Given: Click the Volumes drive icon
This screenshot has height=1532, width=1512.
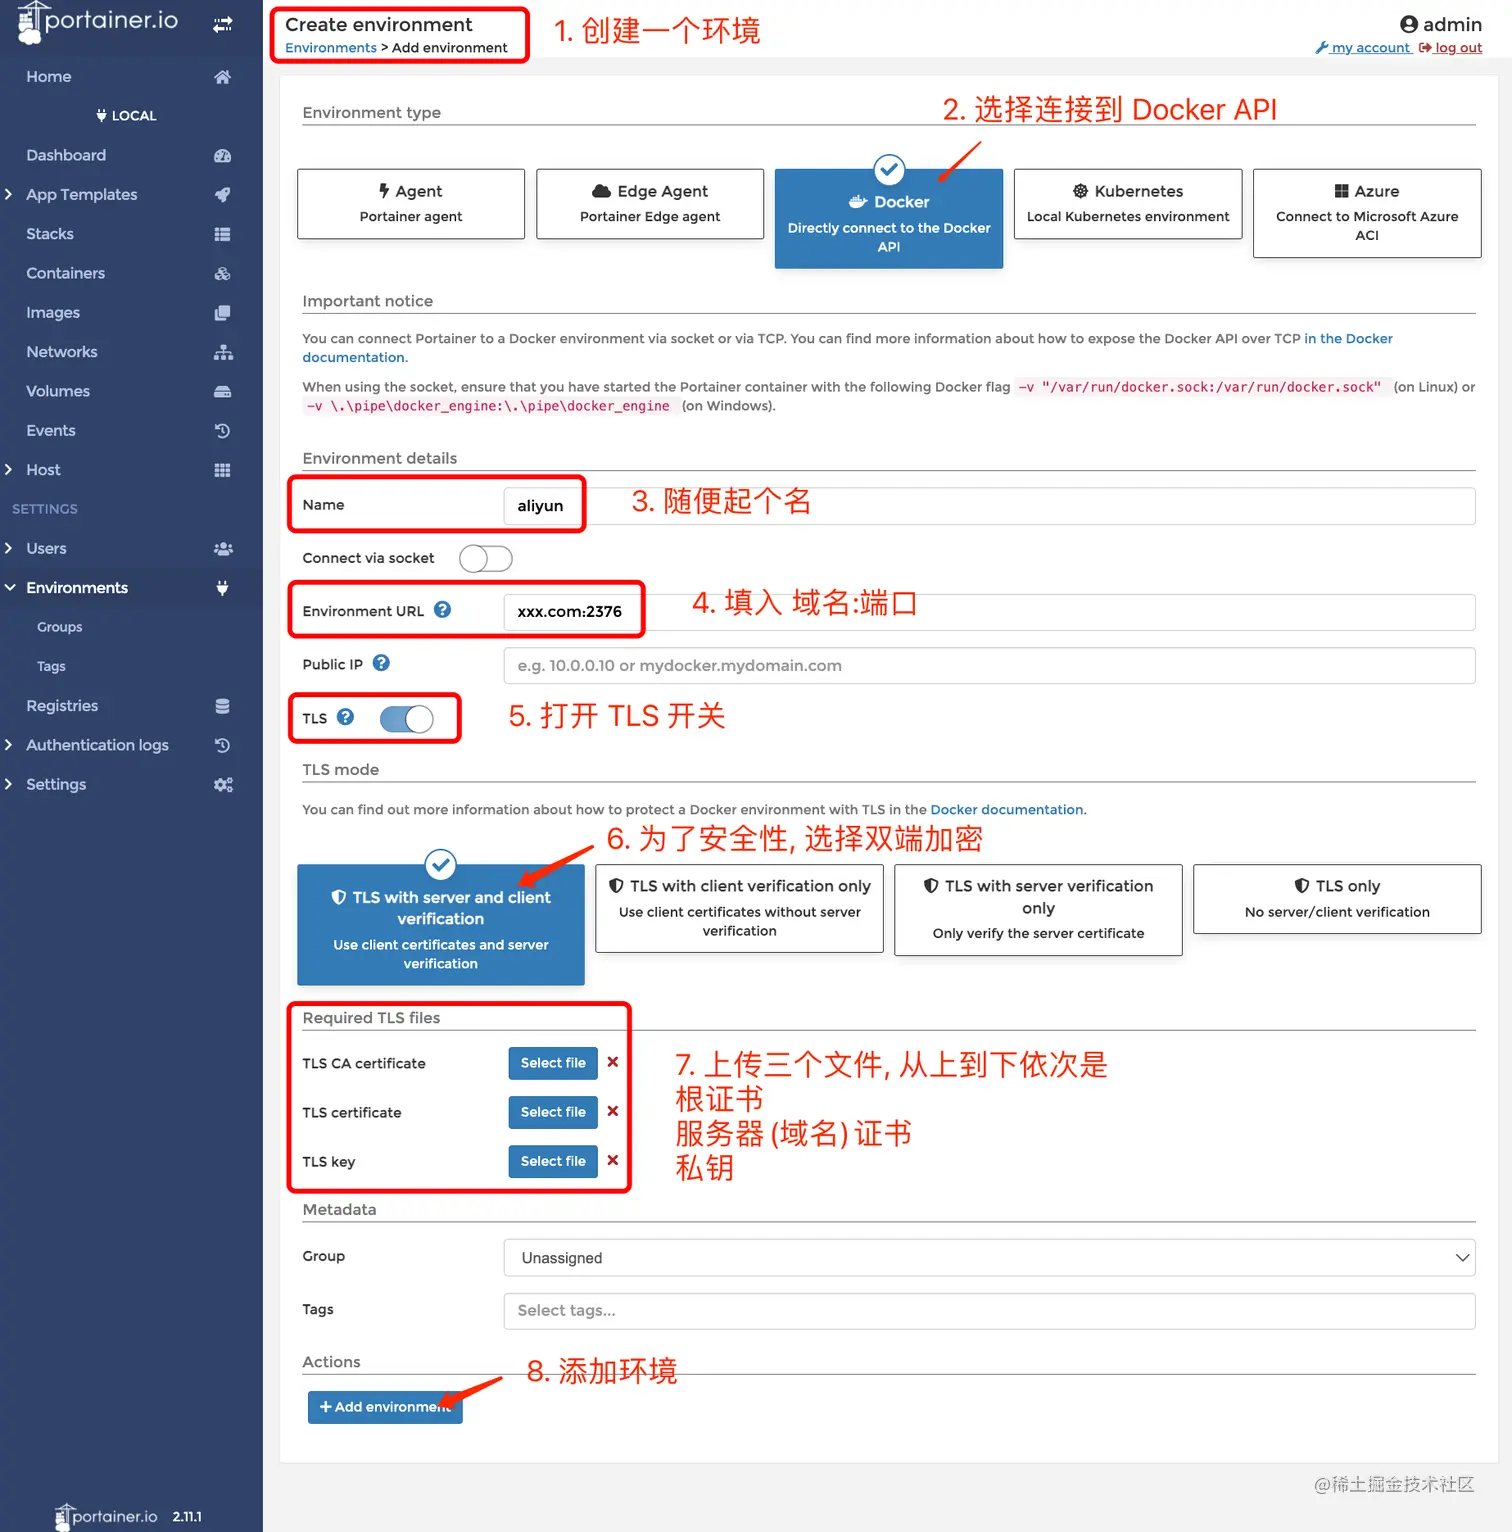Looking at the screenshot, I should point(223,391).
